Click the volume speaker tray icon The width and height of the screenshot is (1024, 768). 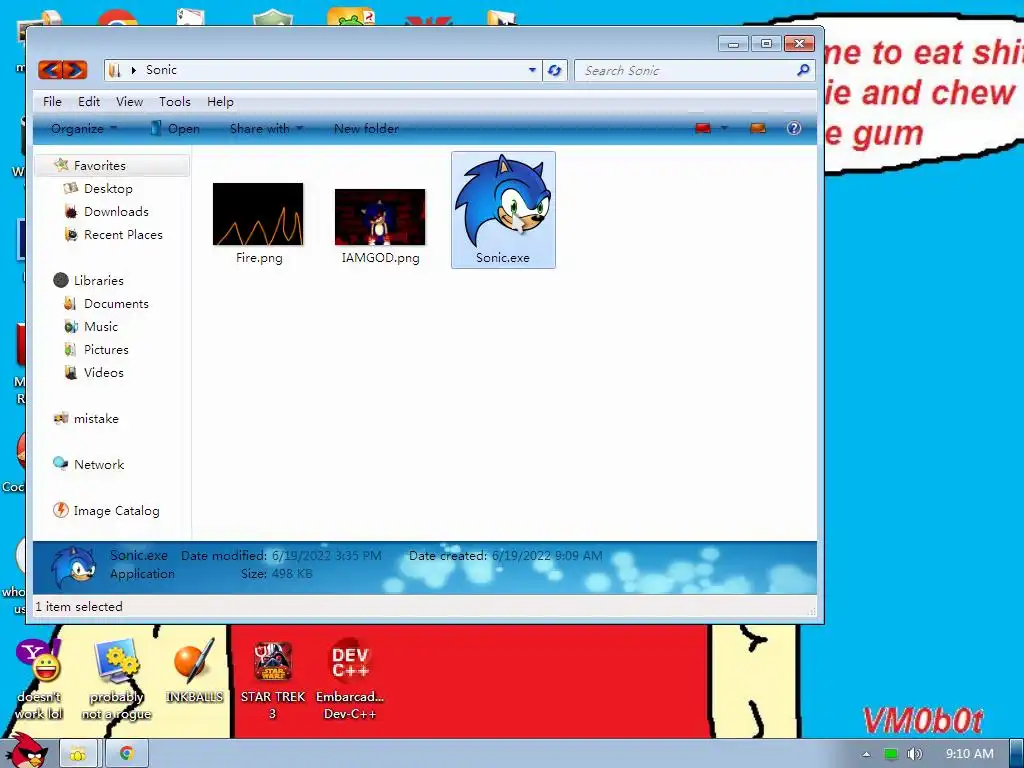(x=914, y=754)
